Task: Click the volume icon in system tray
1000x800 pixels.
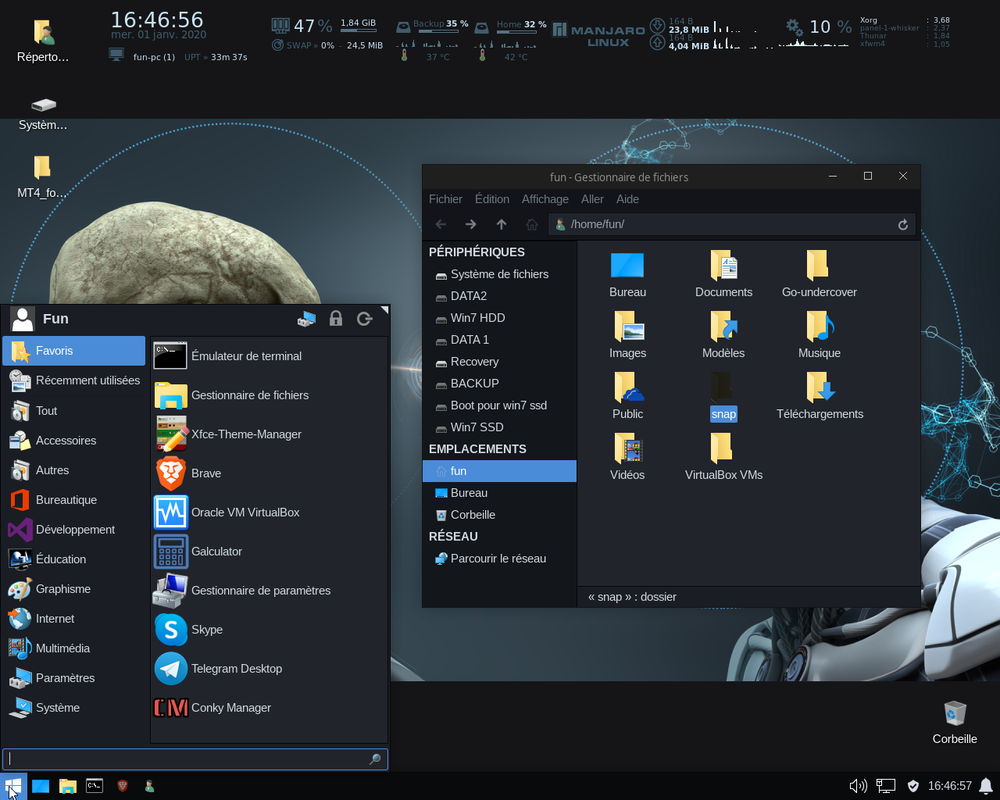Action: coord(858,786)
